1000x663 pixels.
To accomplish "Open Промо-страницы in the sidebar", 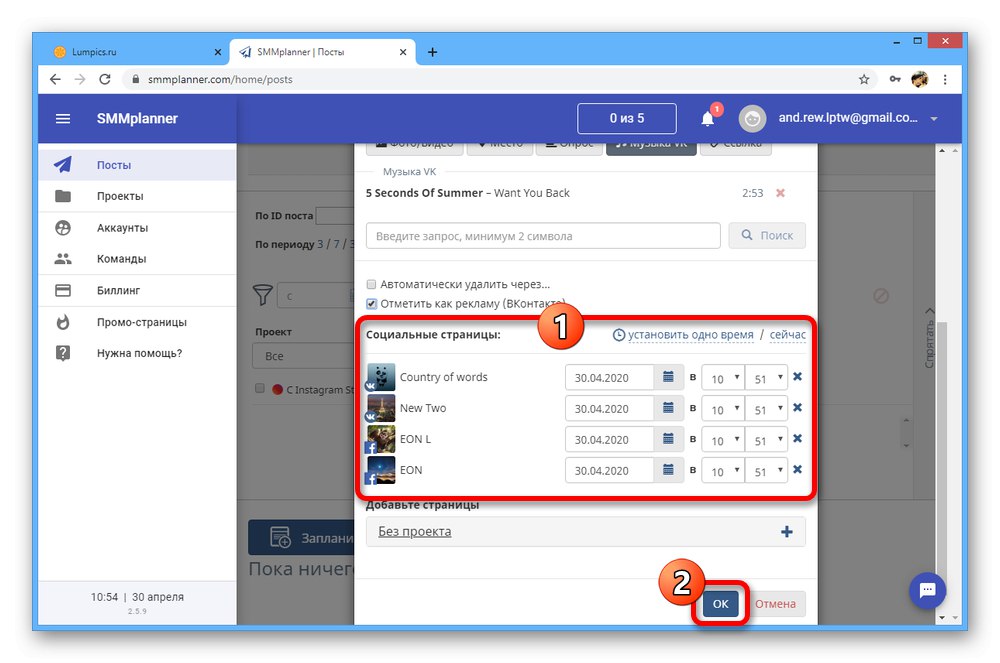I will coord(137,322).
